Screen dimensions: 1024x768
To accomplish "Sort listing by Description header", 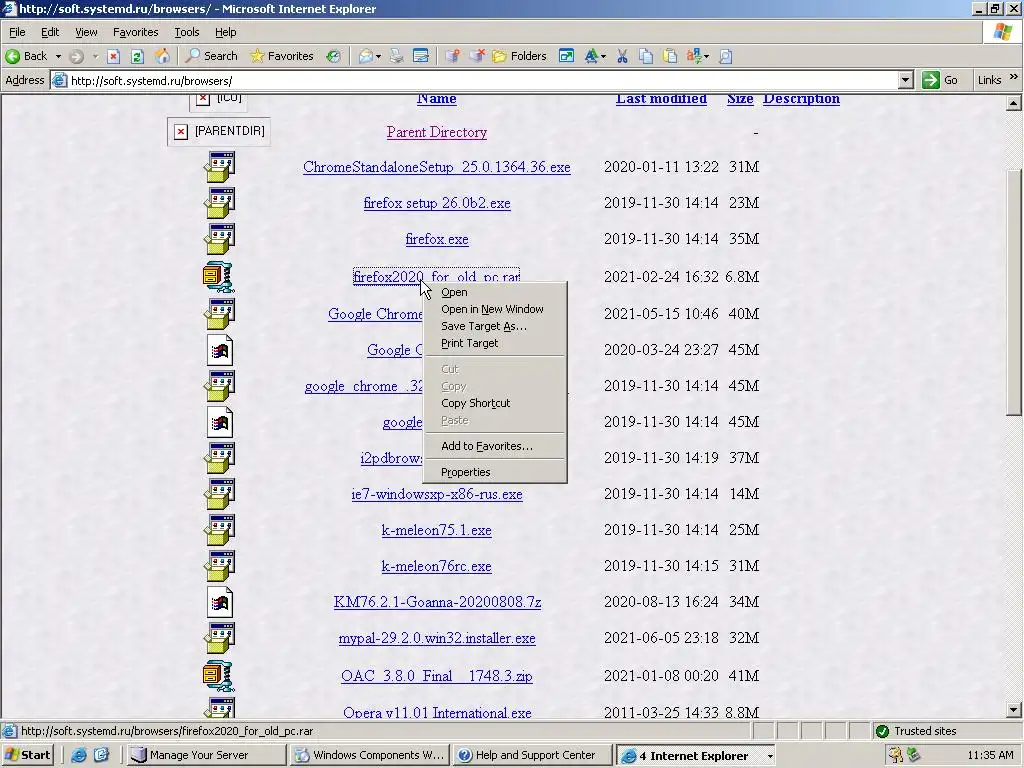I will [801, 99].
